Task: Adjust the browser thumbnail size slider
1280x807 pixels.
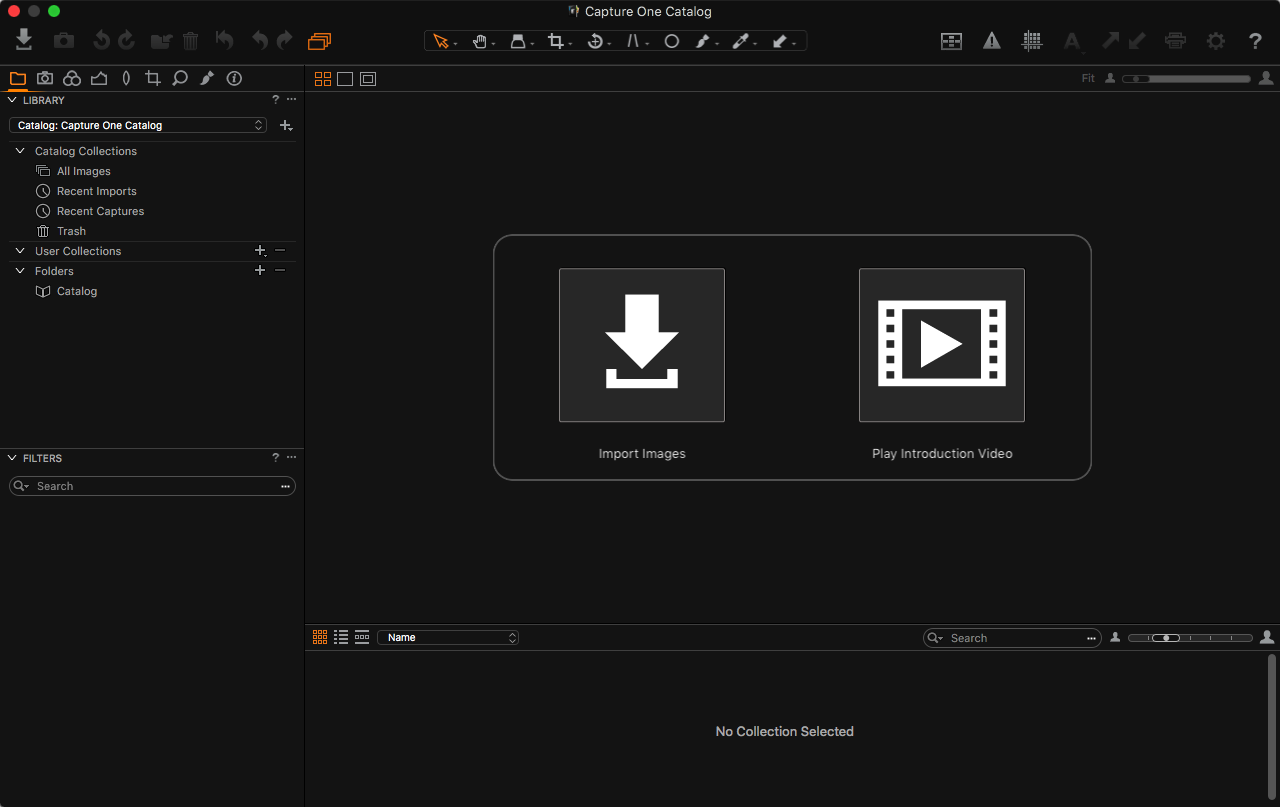Action: coord(1190,637)
